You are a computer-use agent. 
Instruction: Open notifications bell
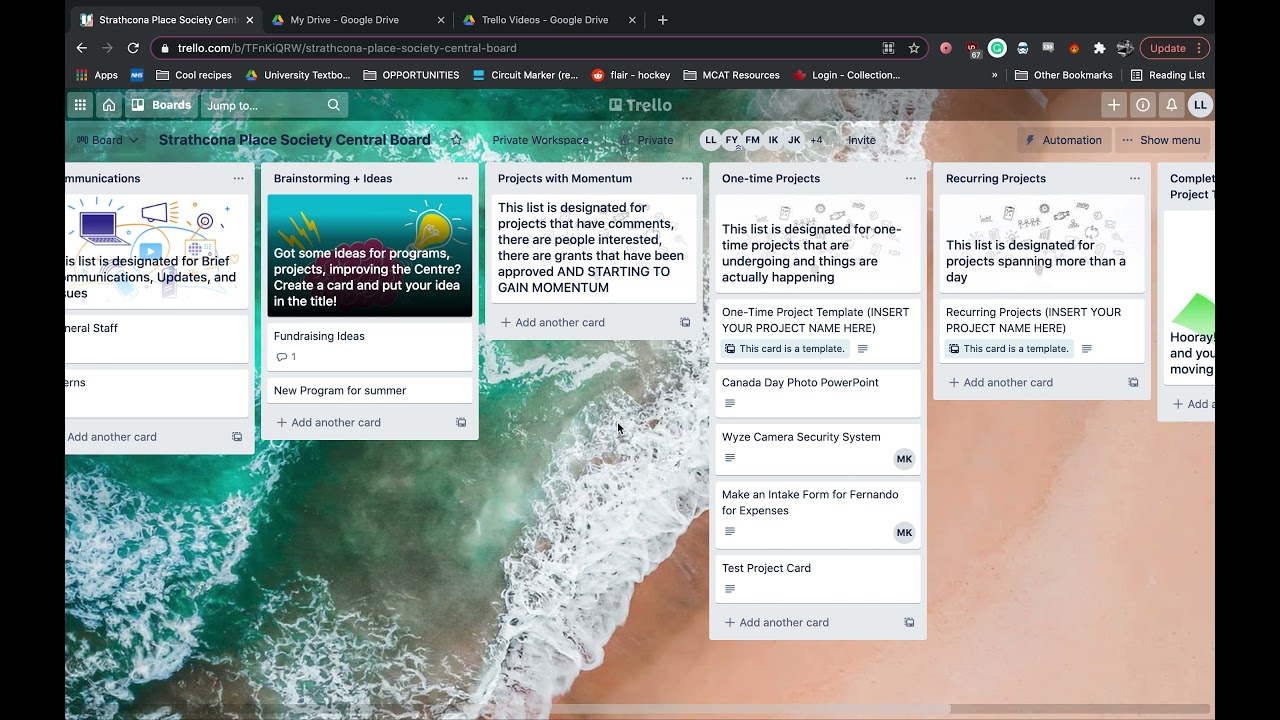coord(1172,105)
